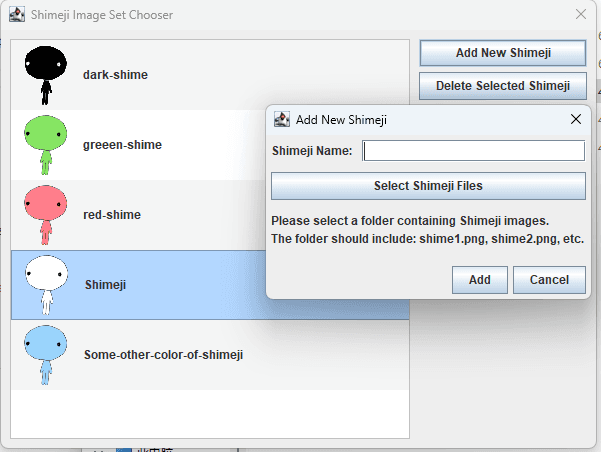Click Delete Selected Shimeji button
Screen dimensions: 601x452
[x=503, y=86]
